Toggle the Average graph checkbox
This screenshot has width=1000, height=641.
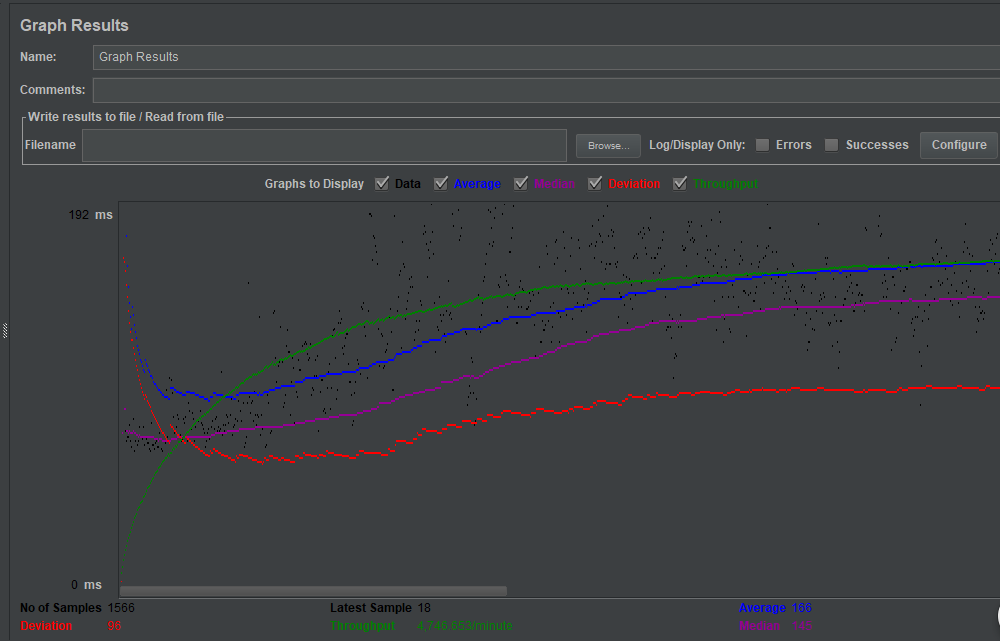(441, 184)
